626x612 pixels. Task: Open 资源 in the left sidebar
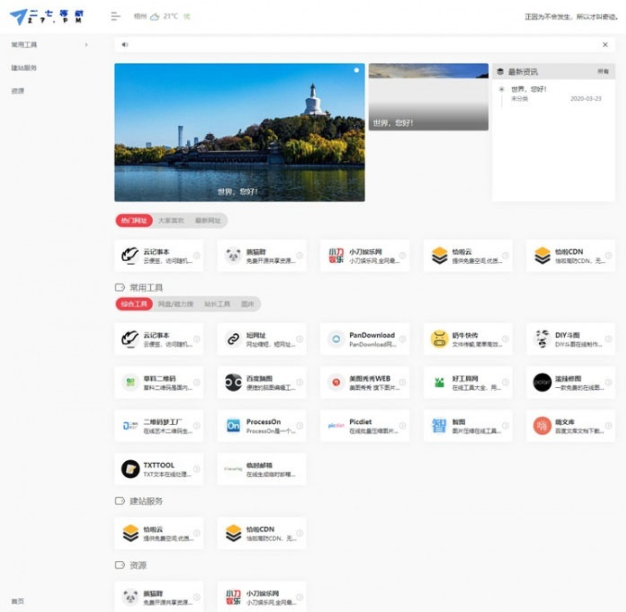click(x=18, y=91)
